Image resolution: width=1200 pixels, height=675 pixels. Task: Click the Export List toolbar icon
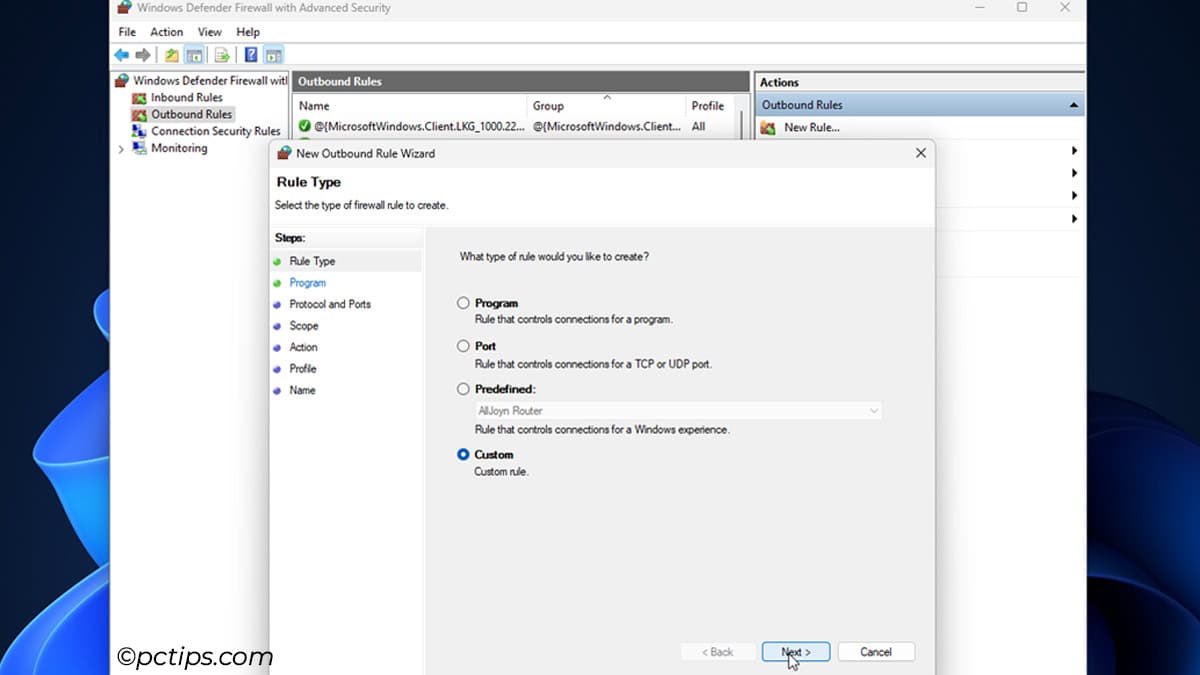[x=221, y=55]
